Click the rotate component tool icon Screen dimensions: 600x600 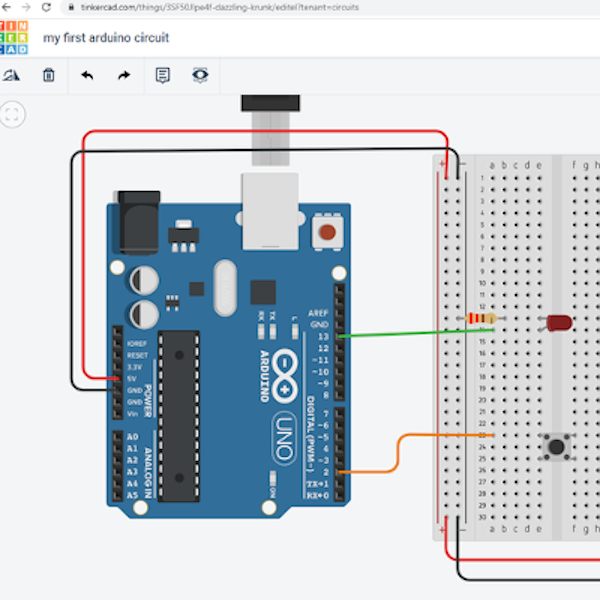(x=11, y=75)
